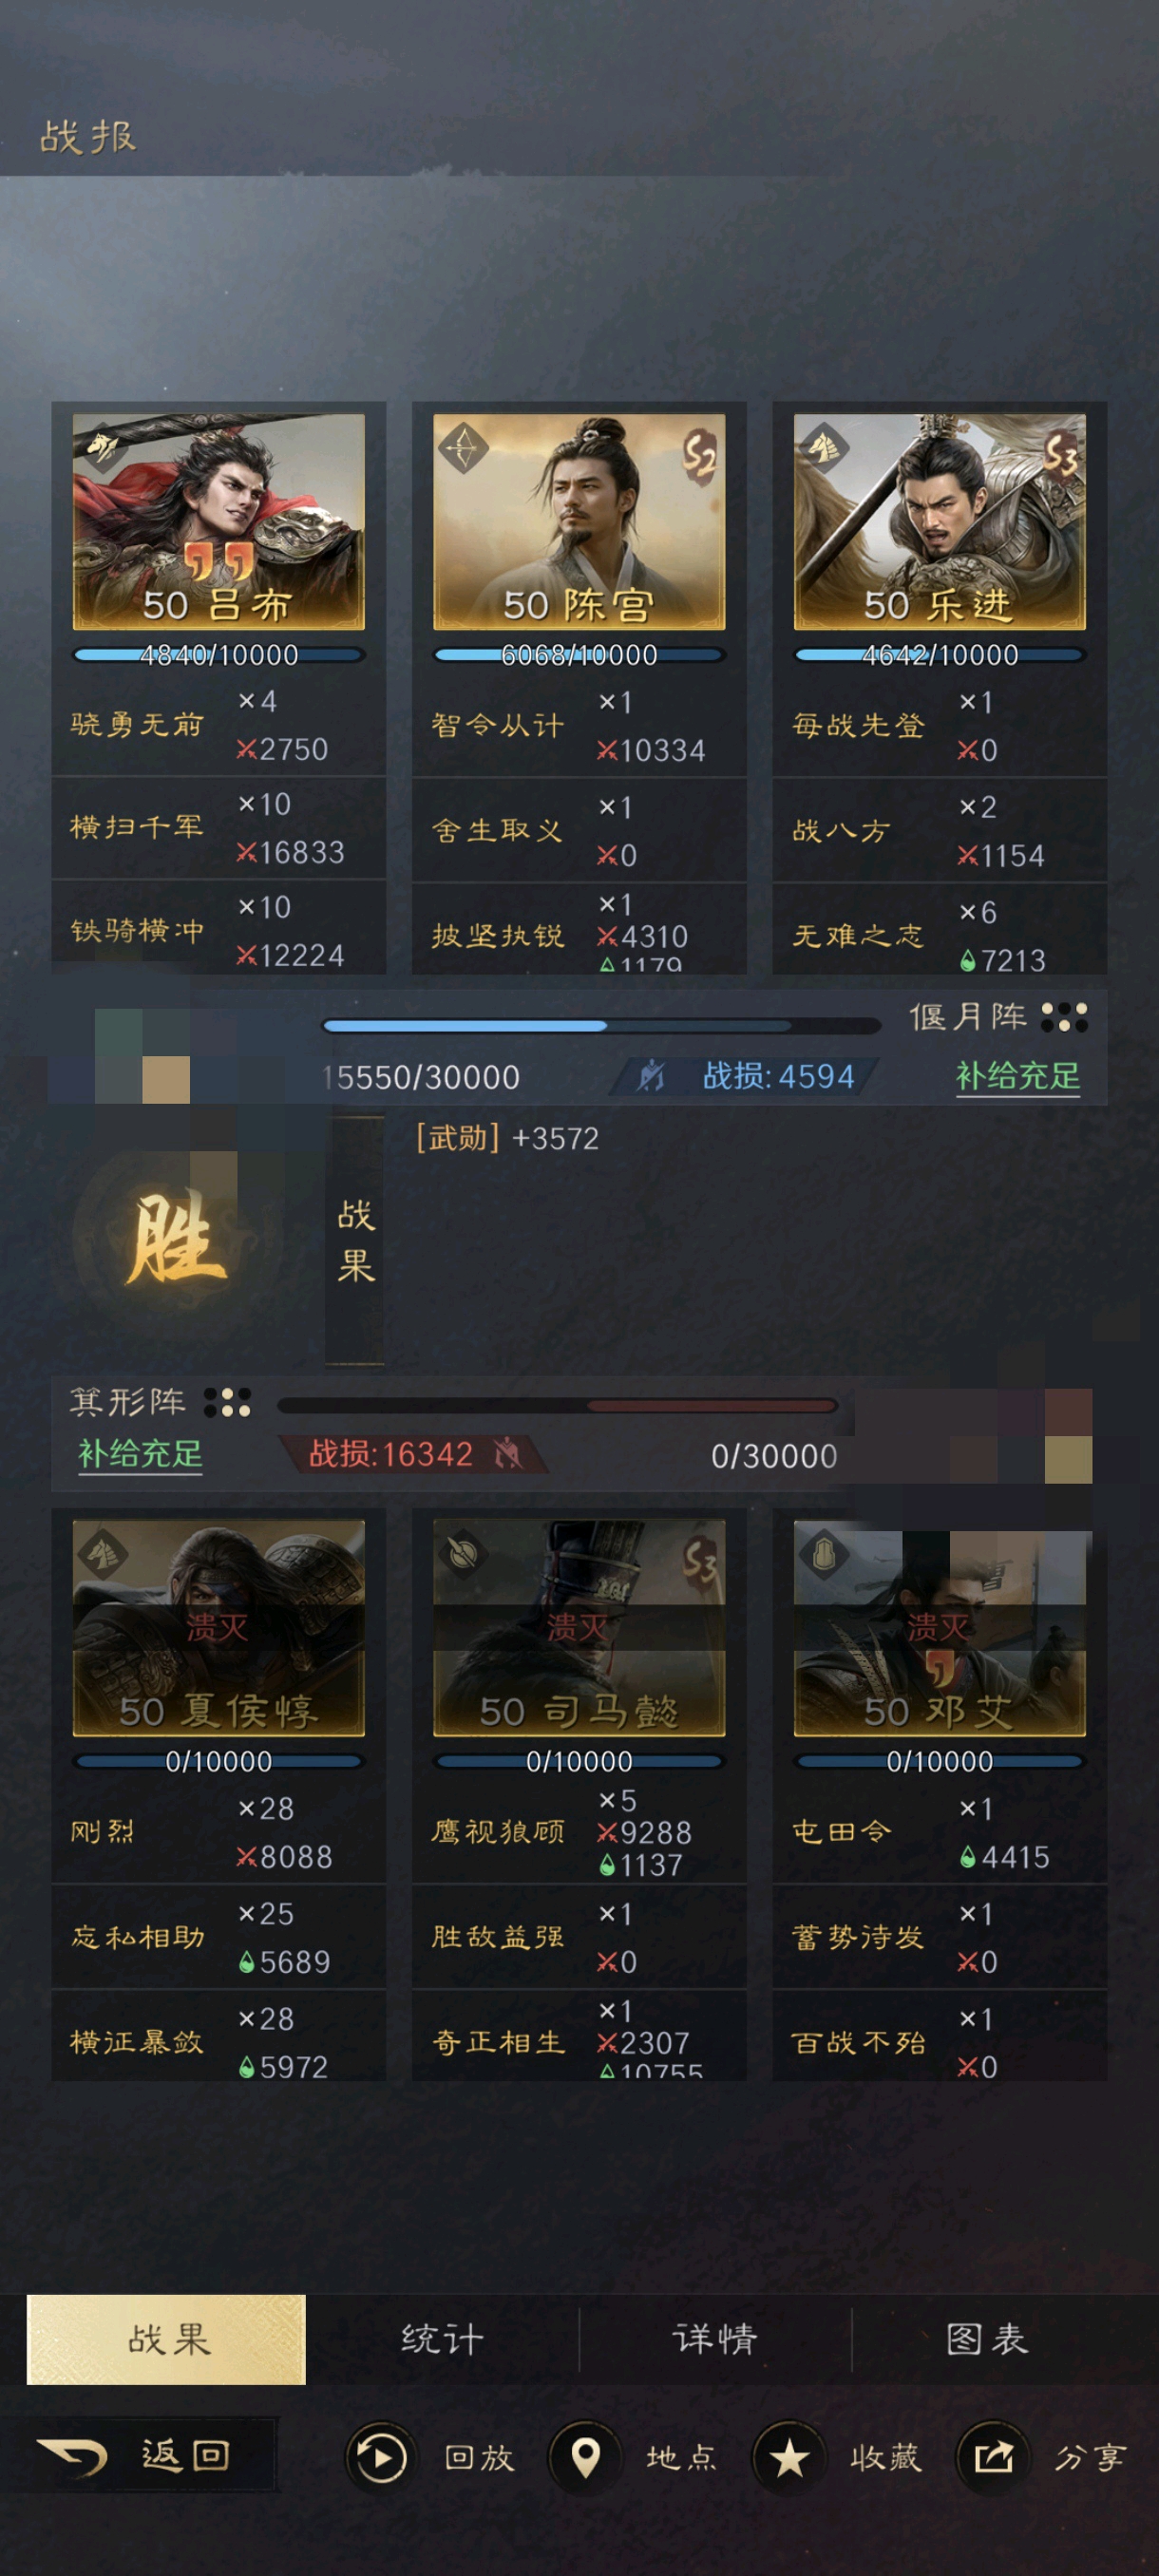Switch to the 统计 tab

pos(442,2338)
